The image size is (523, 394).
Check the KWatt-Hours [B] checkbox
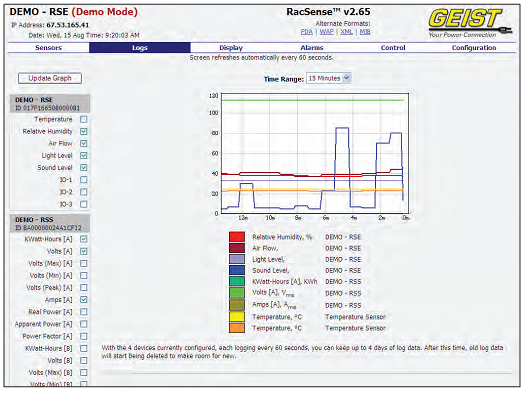pos(84,348)
